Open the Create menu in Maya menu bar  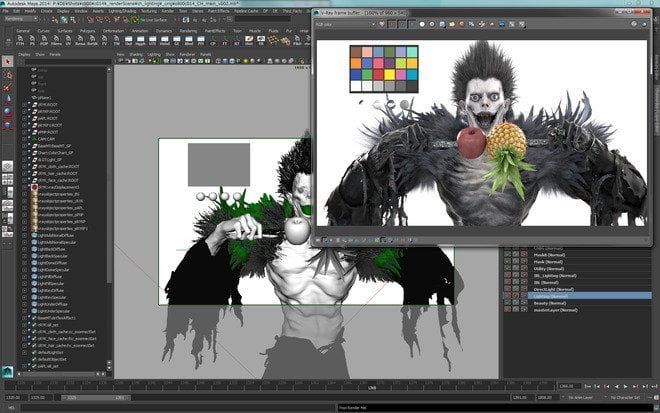coord(47,11)
